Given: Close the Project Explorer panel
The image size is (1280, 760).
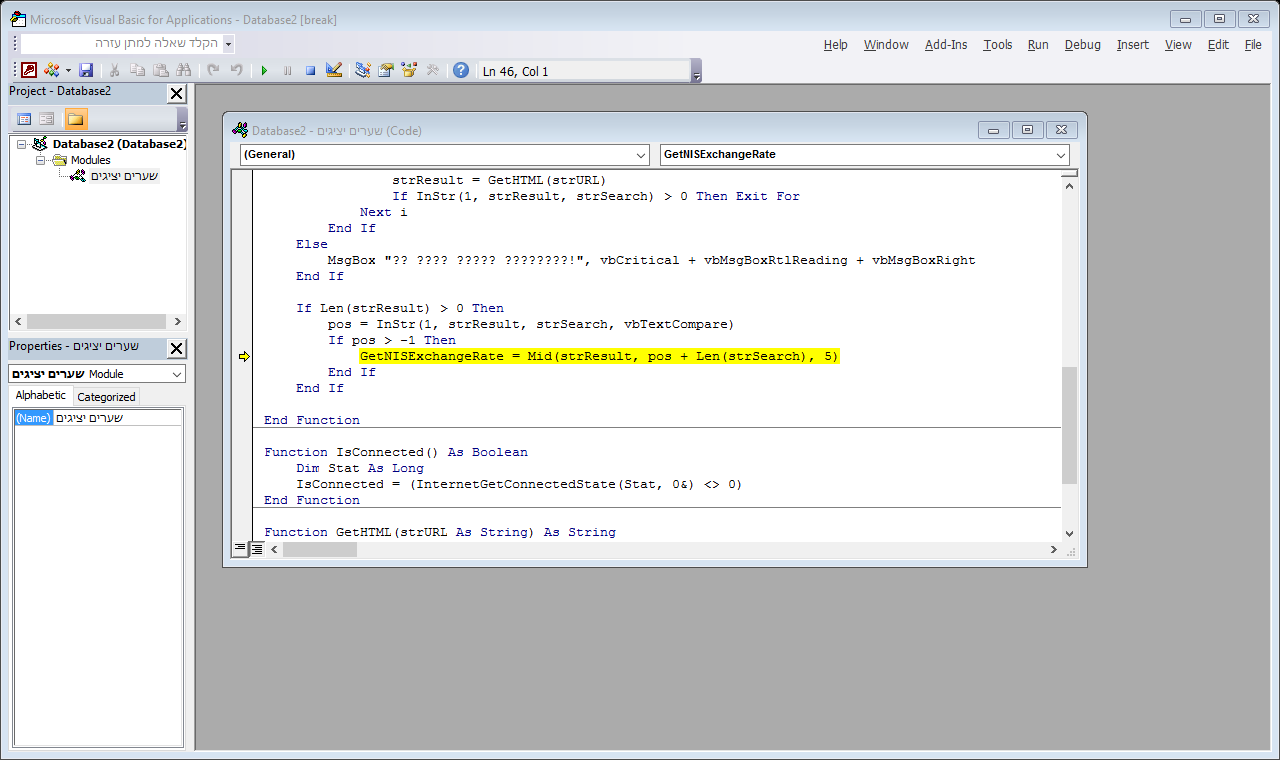Looking at the screenshot, I should pos(176,93).
